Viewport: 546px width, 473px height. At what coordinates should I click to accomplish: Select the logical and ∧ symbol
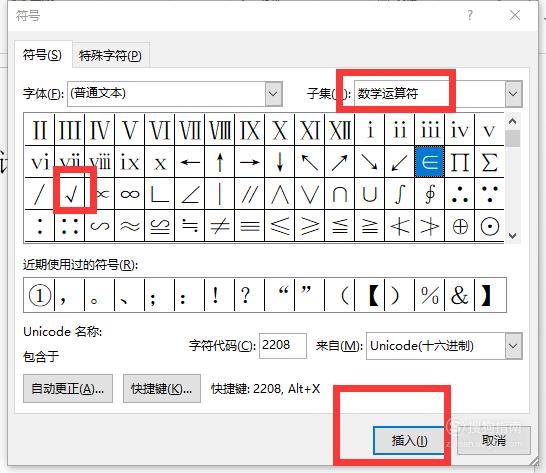click(280, 194)
